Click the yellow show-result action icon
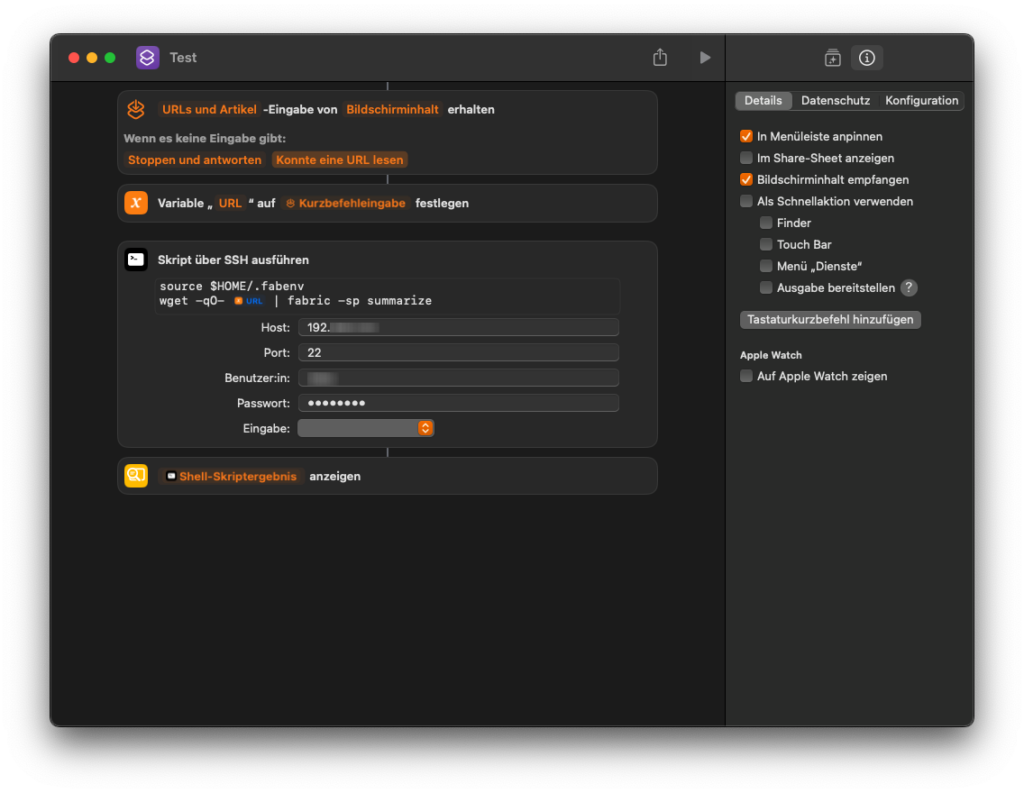Viewport: 1024px width, 793px height. coord(136,476)
